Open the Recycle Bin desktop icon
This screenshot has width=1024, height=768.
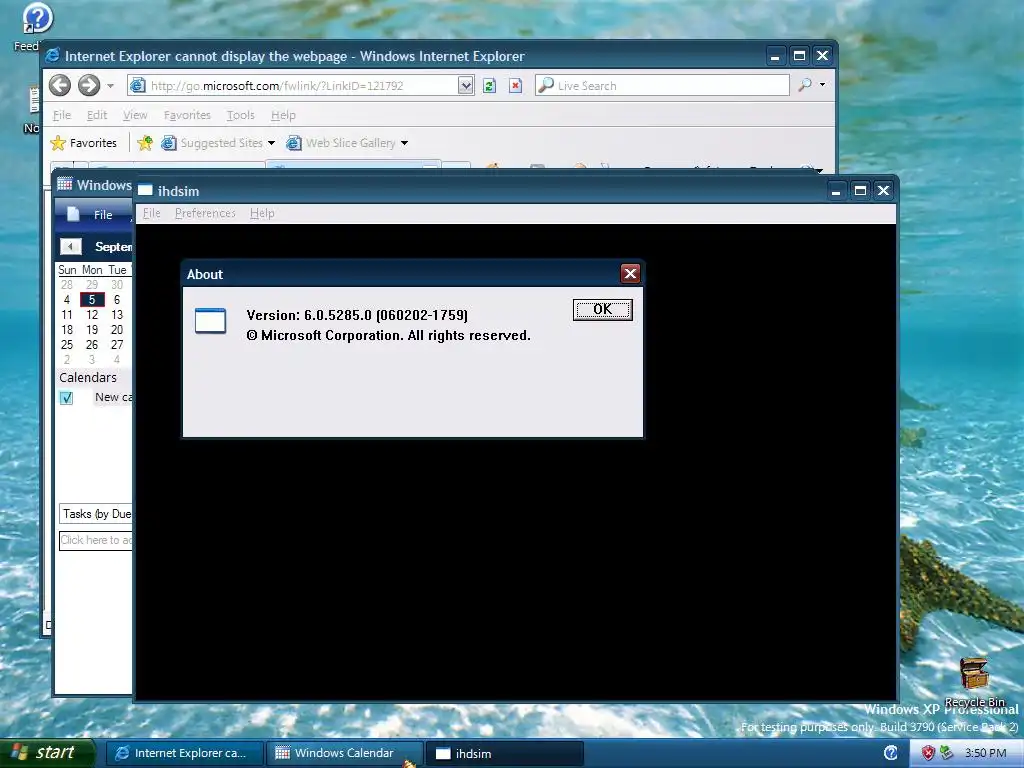(x=974, y=682)
